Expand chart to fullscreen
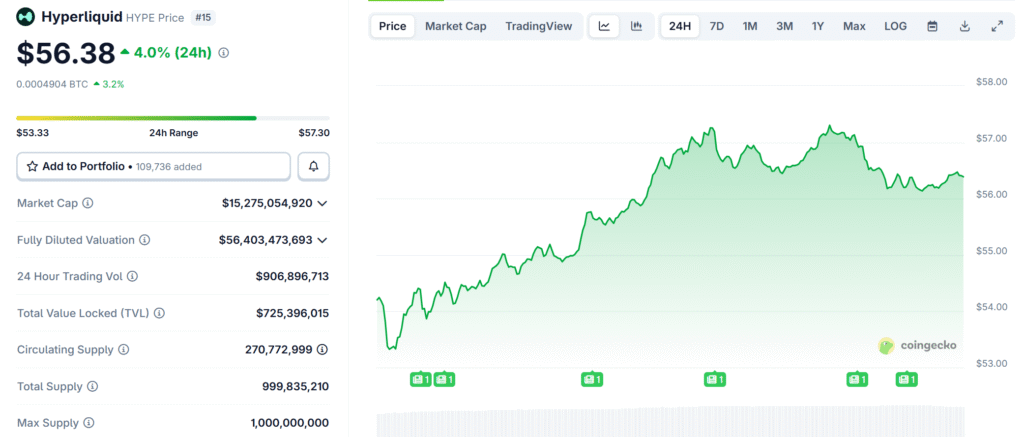The width and height of the screenshot is (1024, 437). click(997, 26)
